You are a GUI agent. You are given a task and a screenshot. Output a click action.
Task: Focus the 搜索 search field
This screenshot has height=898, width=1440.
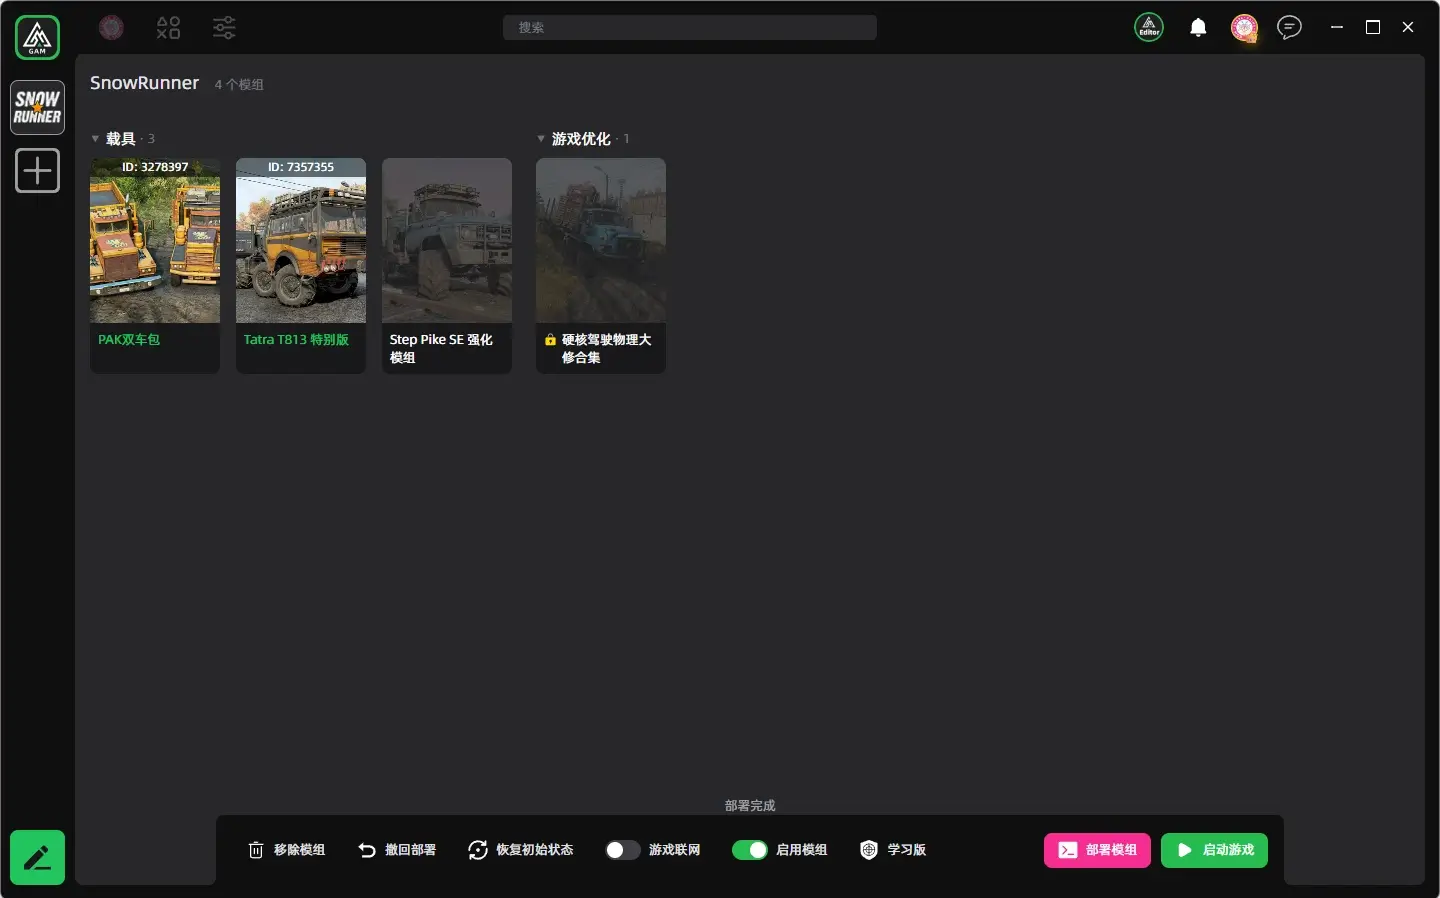(690, 28)
